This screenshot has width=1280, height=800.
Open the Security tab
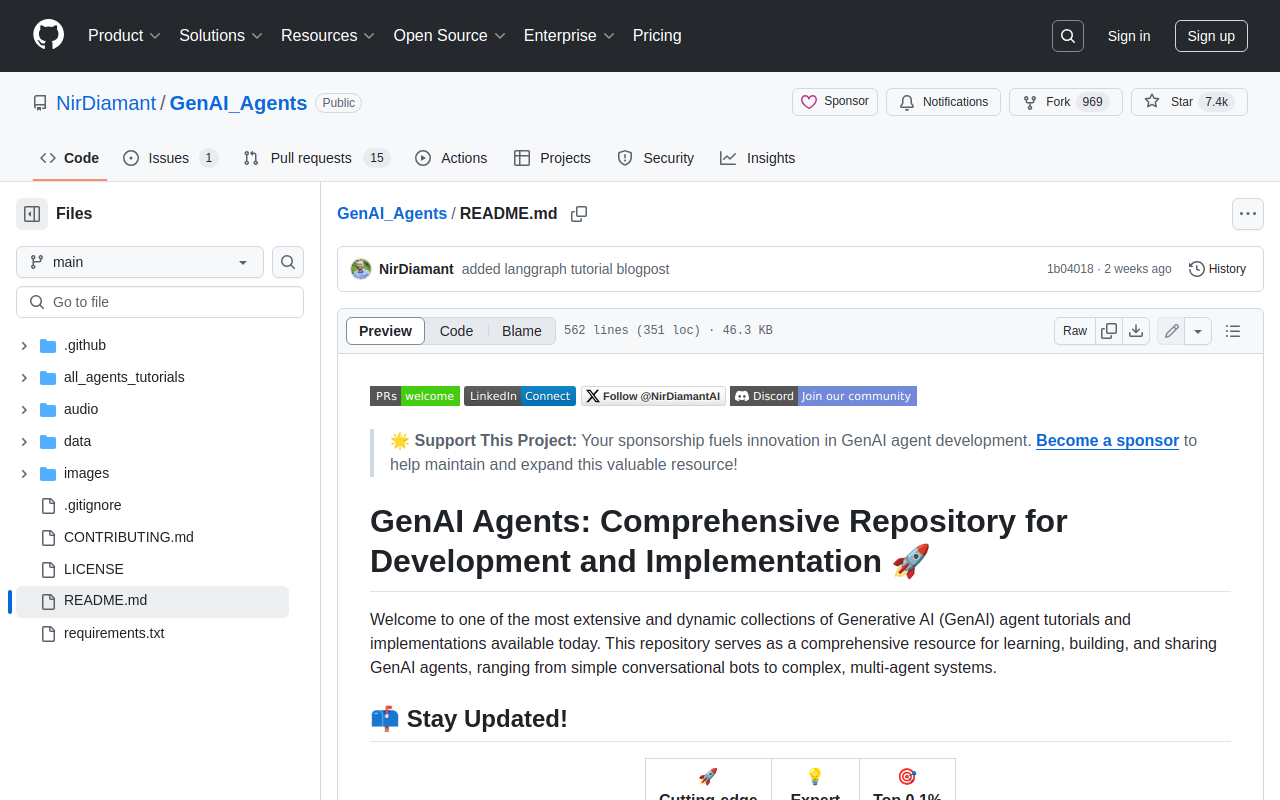tap(656, 158)
